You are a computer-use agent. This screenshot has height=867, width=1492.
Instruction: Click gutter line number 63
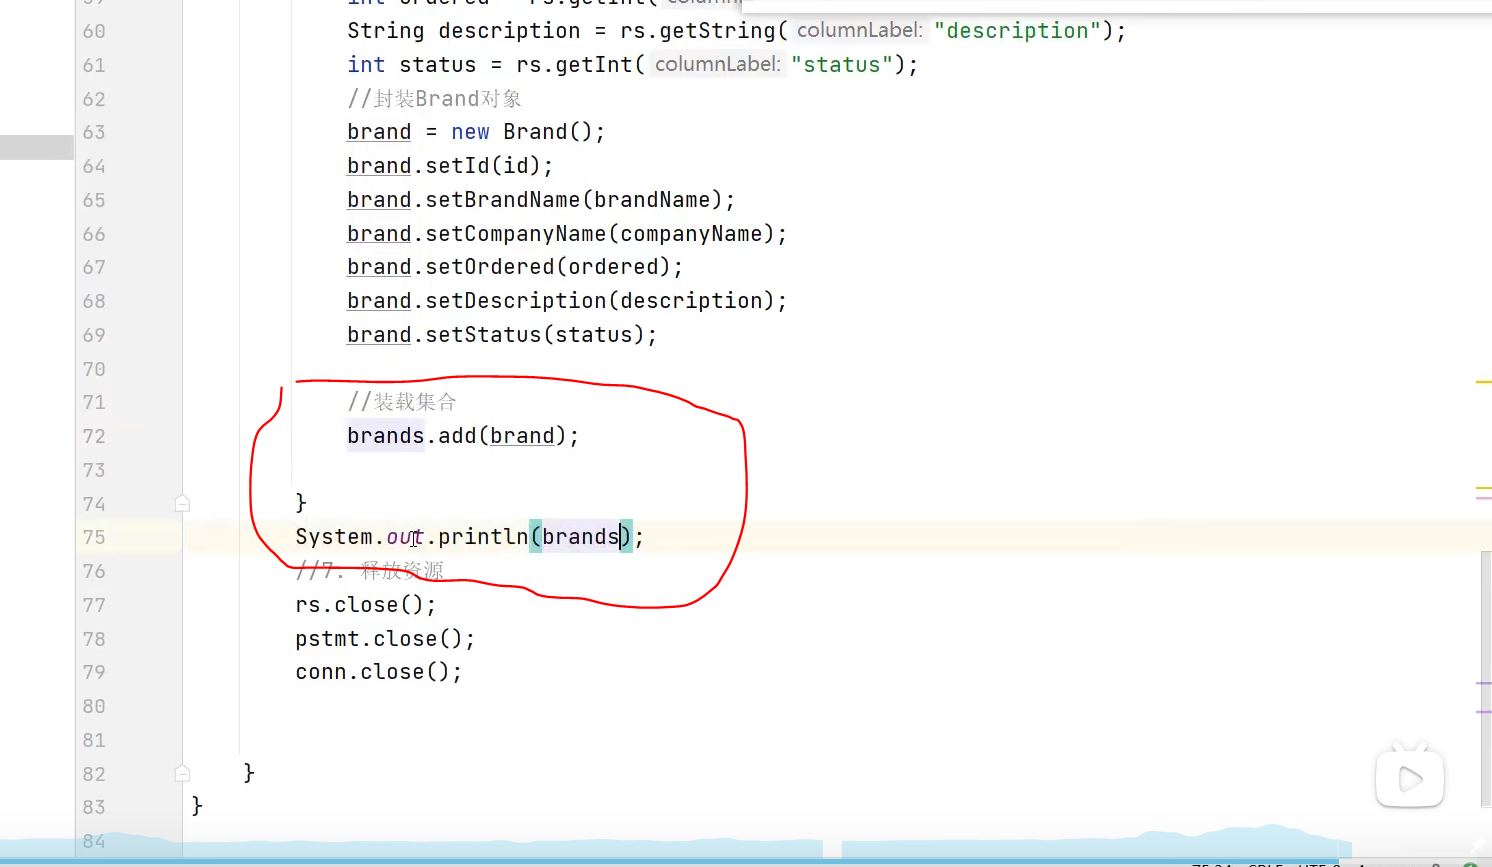94,132
